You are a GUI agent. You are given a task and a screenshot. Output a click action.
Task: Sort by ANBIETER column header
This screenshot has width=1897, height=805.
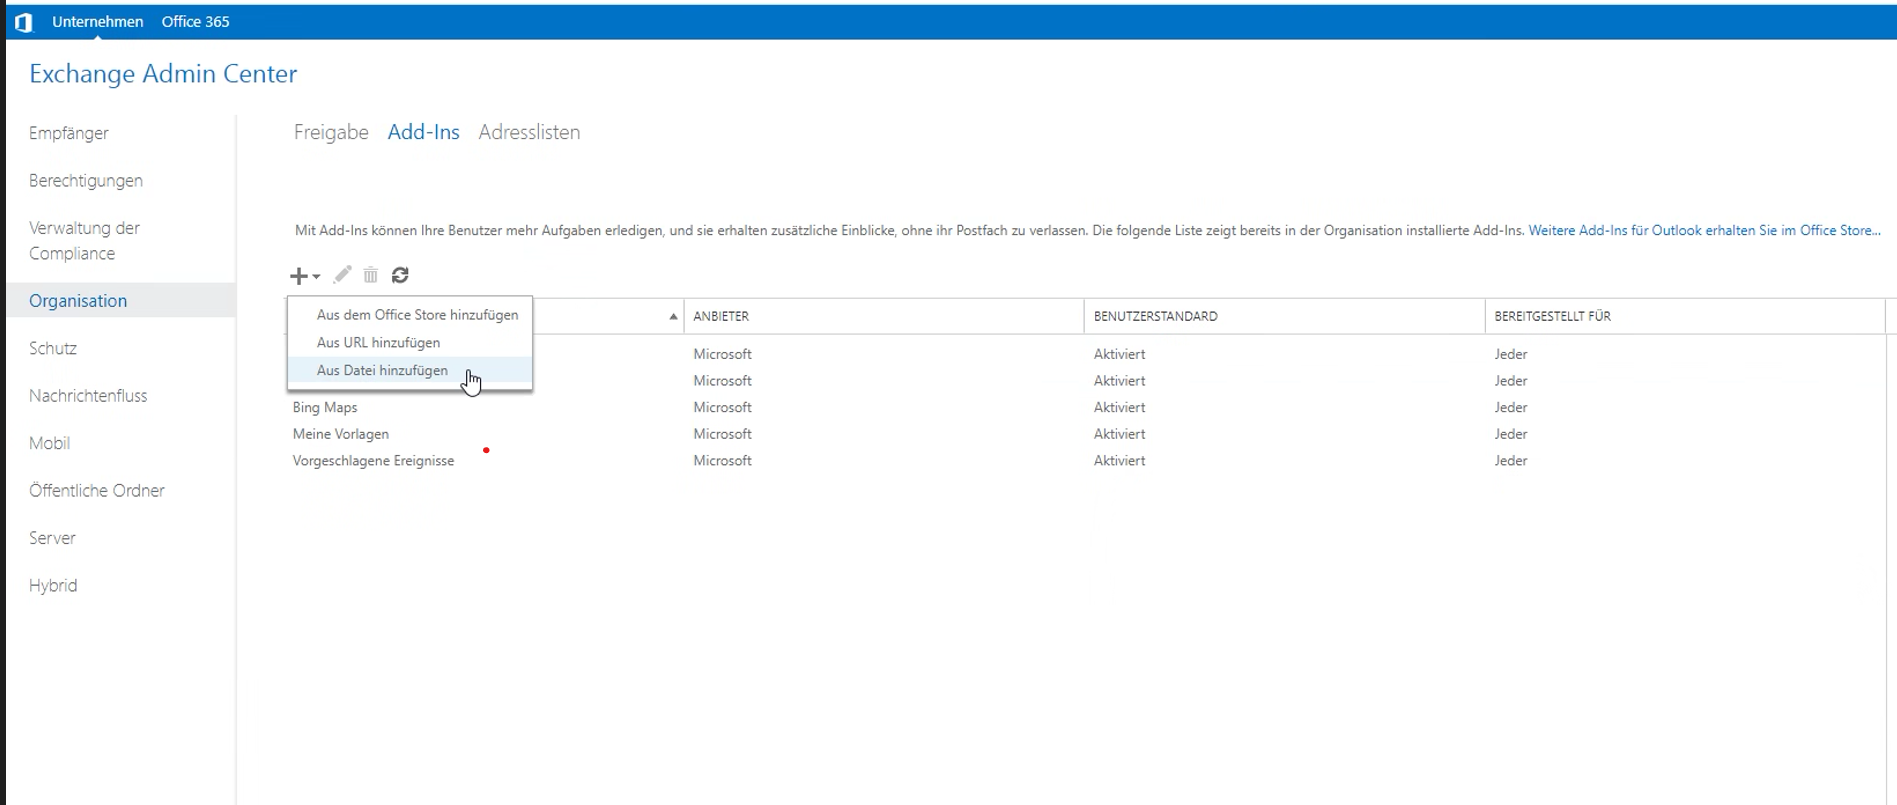884,316
